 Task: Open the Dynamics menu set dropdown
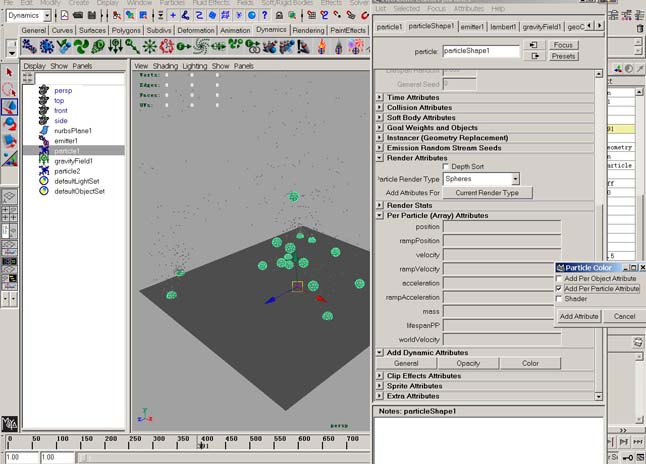click(x=47, y=16)
